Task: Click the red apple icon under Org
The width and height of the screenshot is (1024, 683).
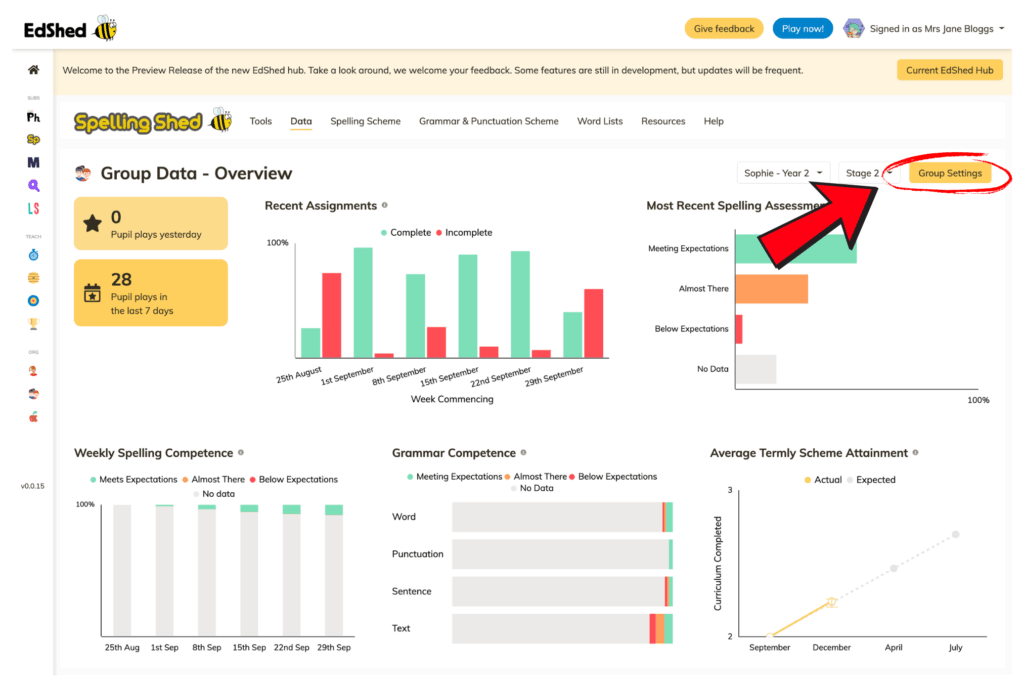Action: pos(33,417)
